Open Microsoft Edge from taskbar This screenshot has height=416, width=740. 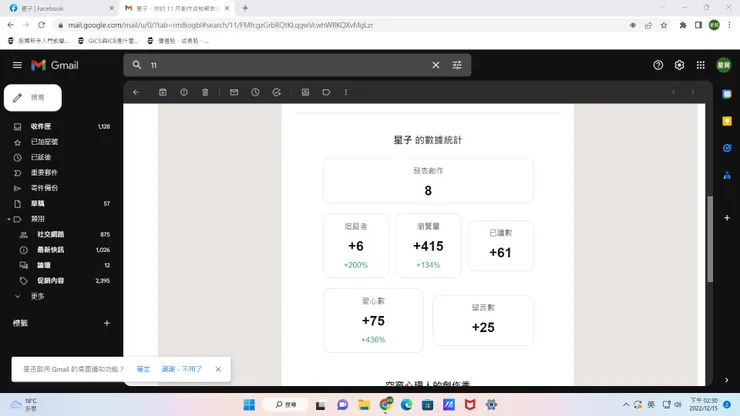click(406, 405)
